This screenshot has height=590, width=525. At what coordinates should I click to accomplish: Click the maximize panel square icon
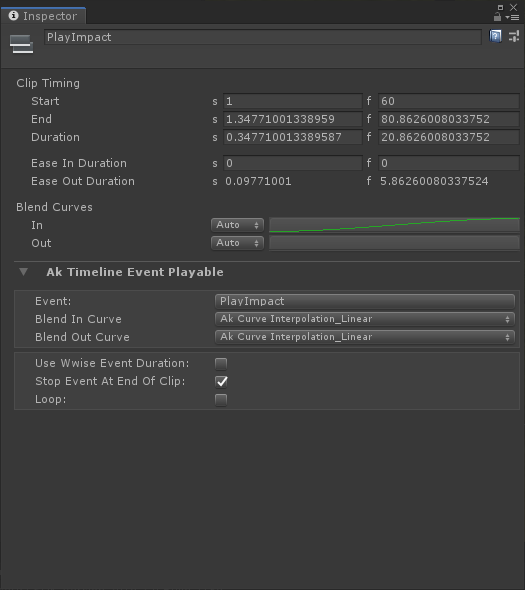[500, 7]
